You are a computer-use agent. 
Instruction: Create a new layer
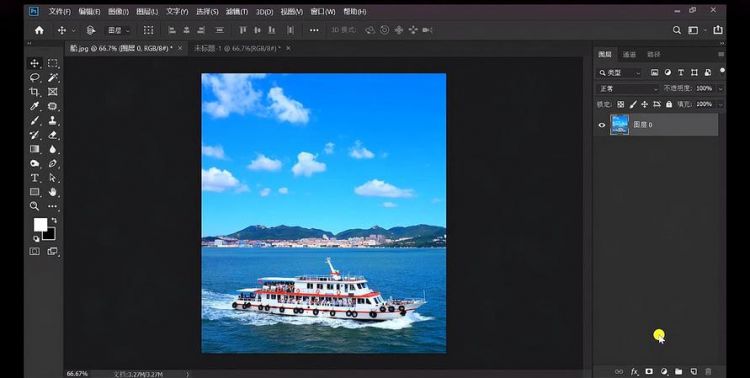click(x=694, y=371)
